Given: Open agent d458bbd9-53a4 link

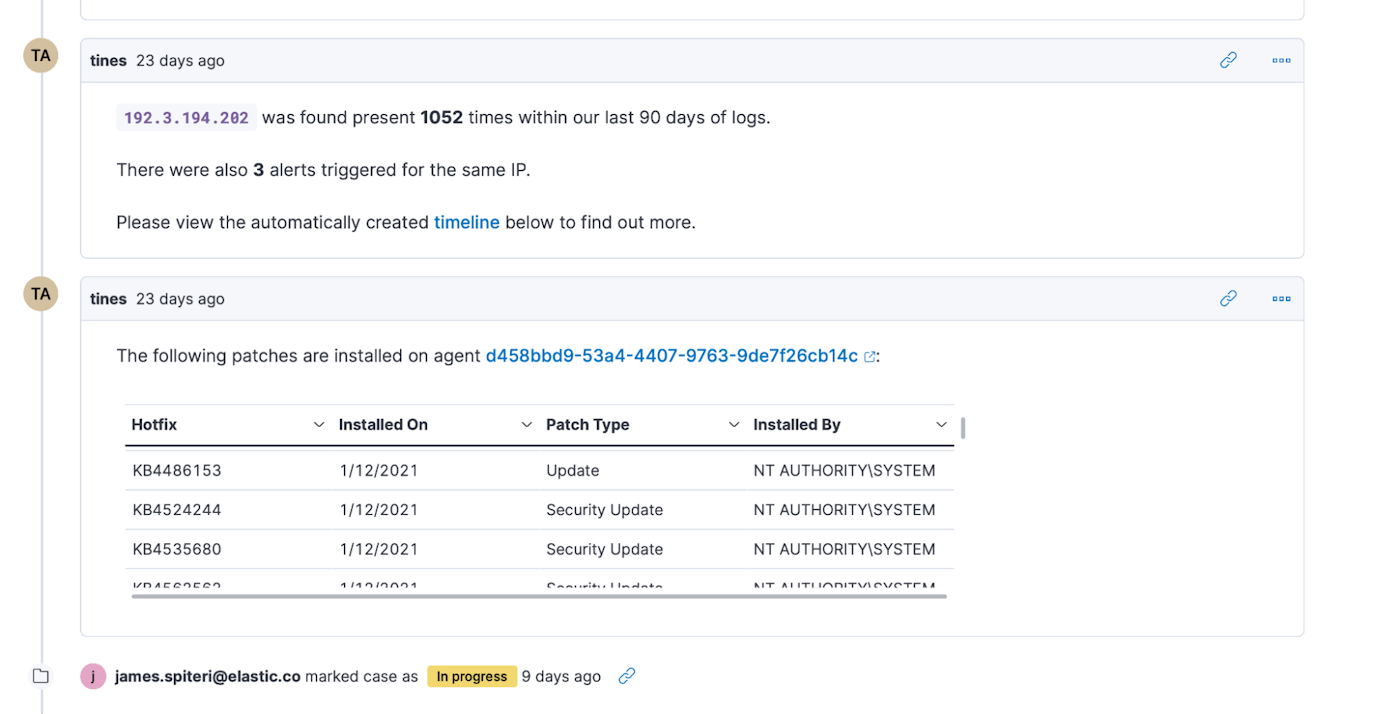Looking at the screenshot, I should (x=671, y=356).
